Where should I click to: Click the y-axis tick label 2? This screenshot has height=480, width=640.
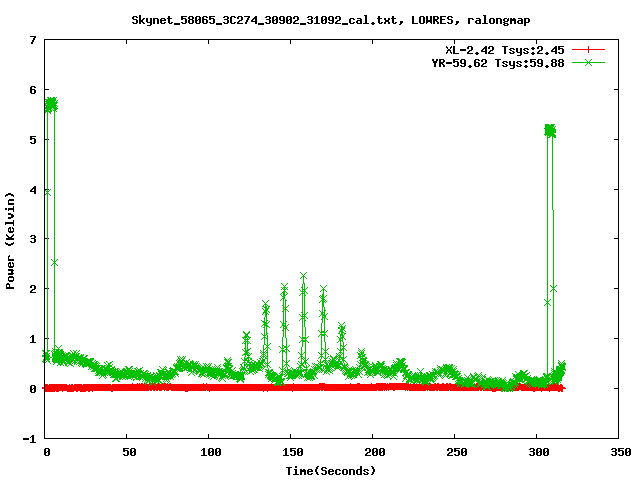point(33,289)
